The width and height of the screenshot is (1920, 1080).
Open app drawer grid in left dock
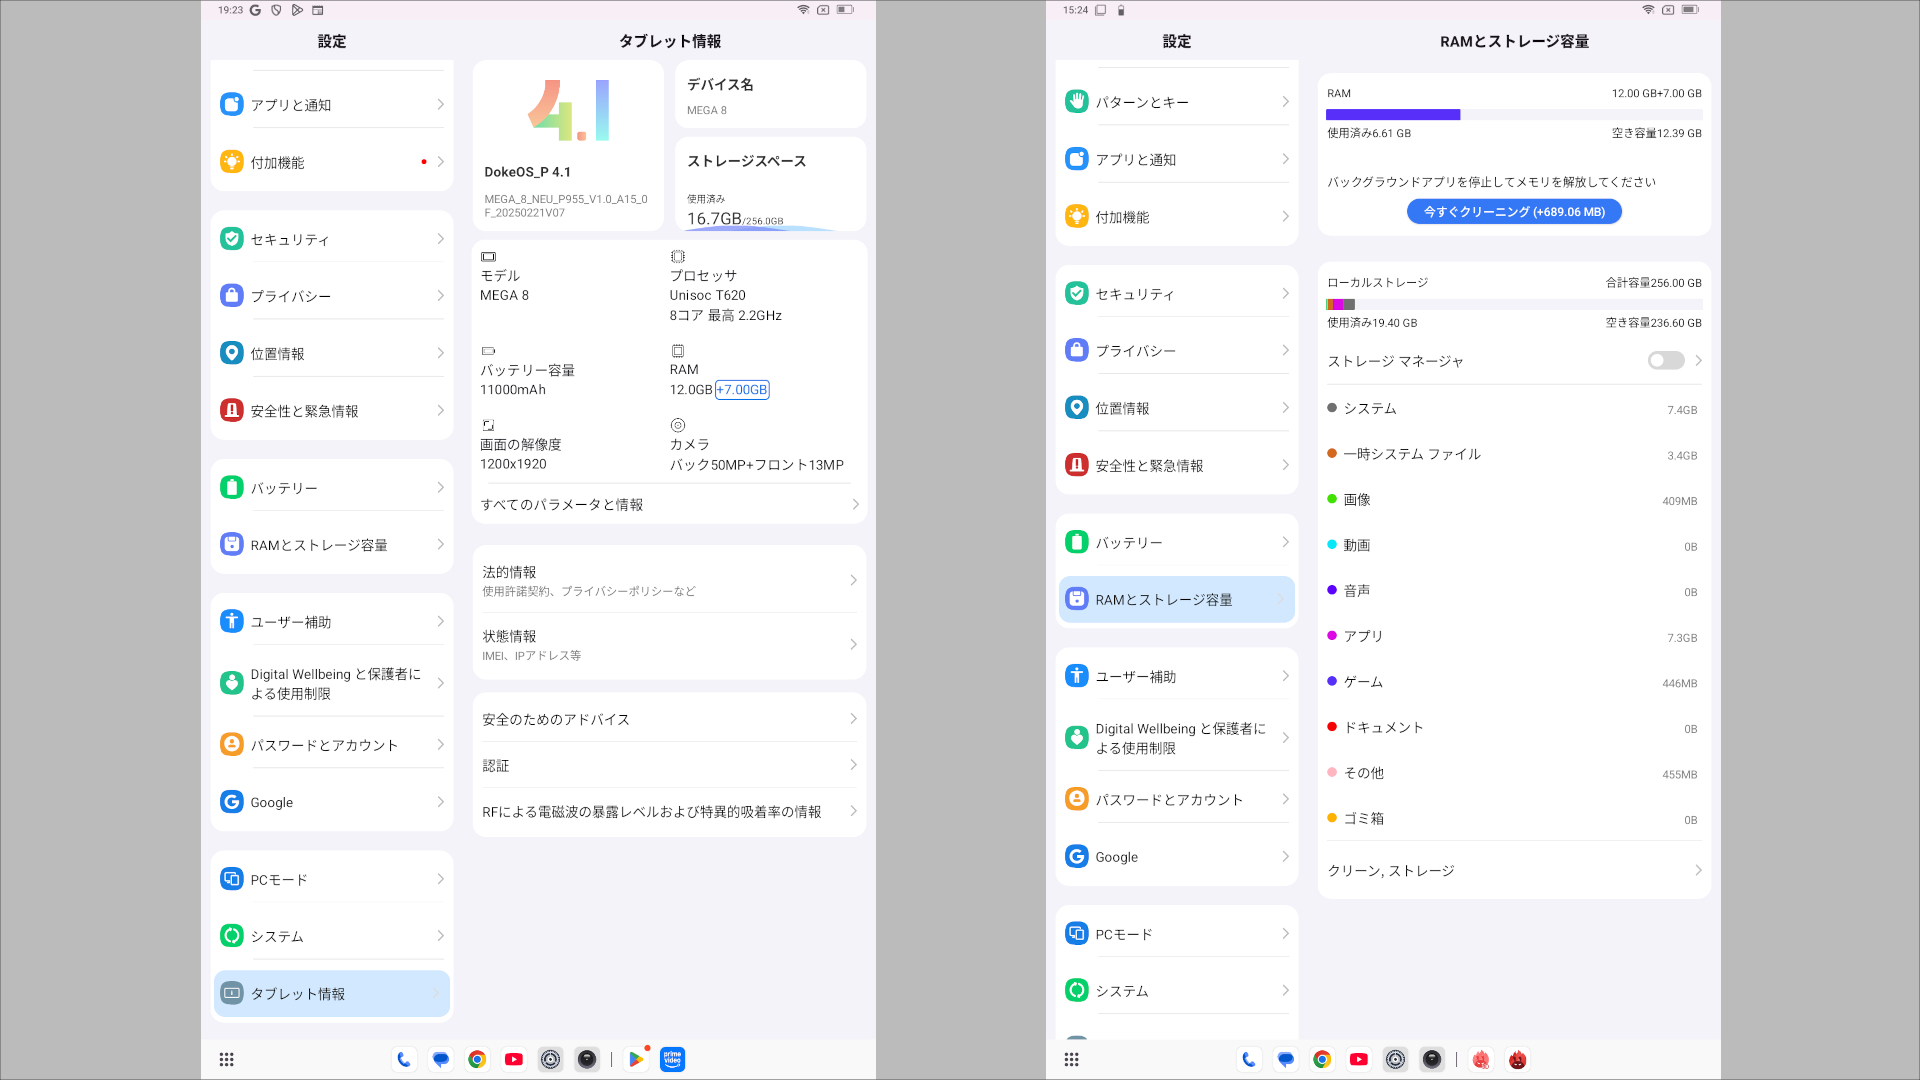[x=227, y=1060]
